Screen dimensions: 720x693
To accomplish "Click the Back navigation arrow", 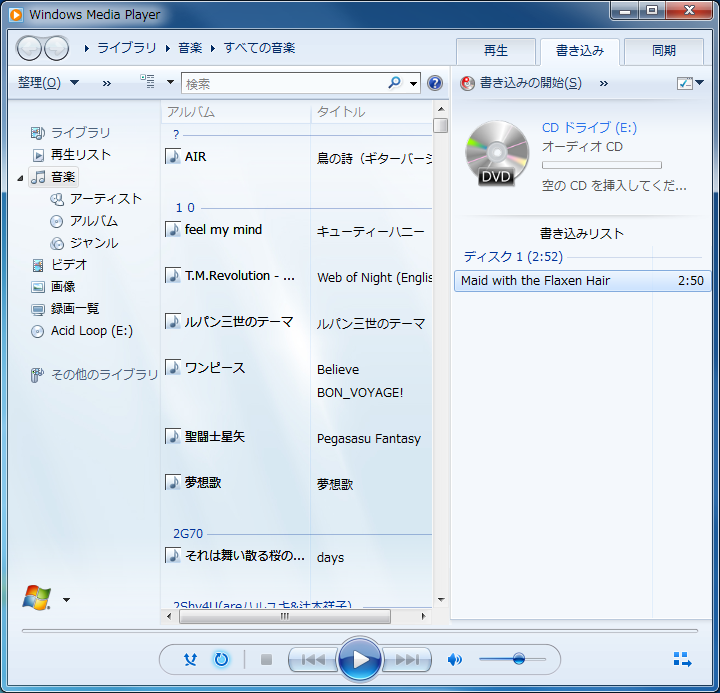I will [x=29, y=48].
